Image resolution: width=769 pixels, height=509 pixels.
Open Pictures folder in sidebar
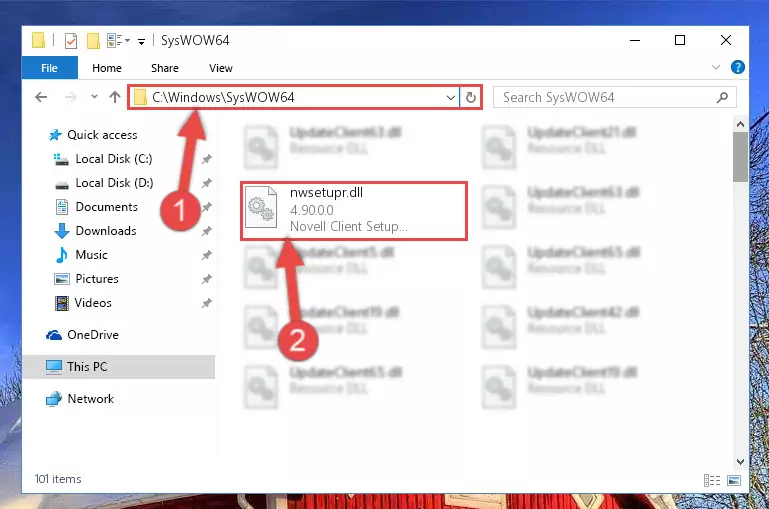[x=97, y=279]
